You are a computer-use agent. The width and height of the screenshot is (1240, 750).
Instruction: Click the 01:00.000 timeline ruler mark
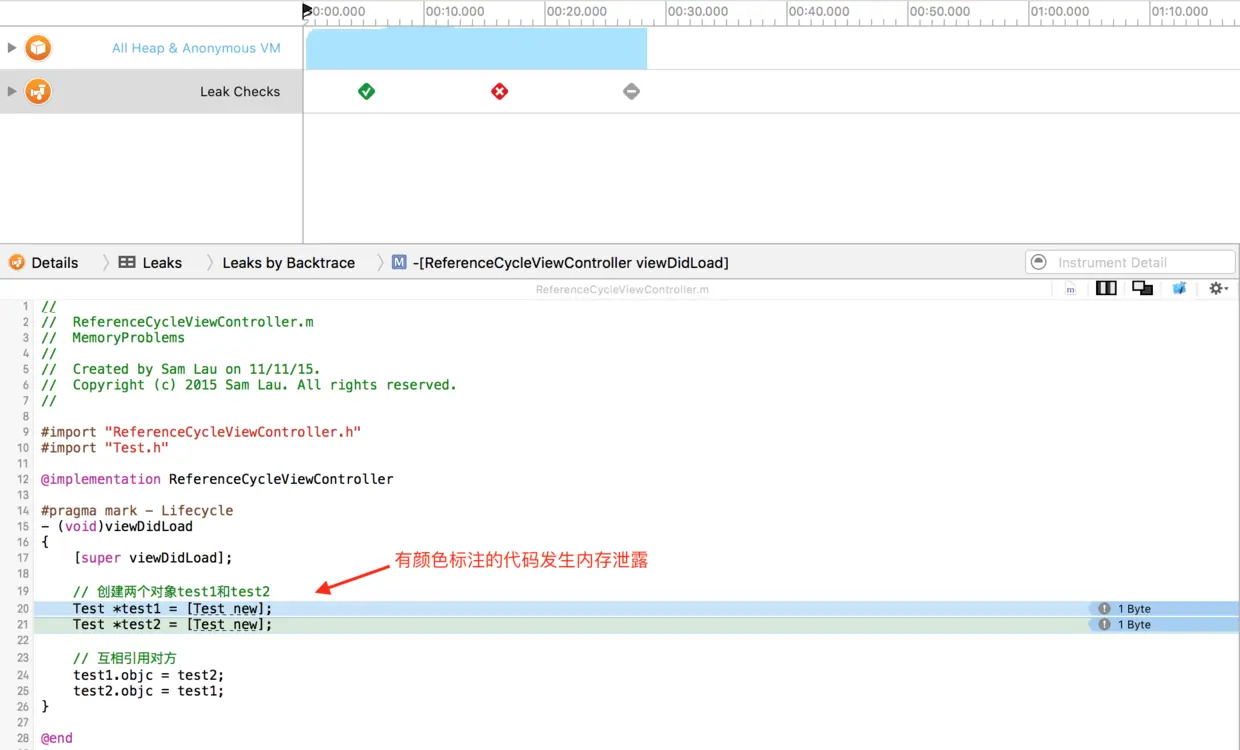click(1060, 12)
